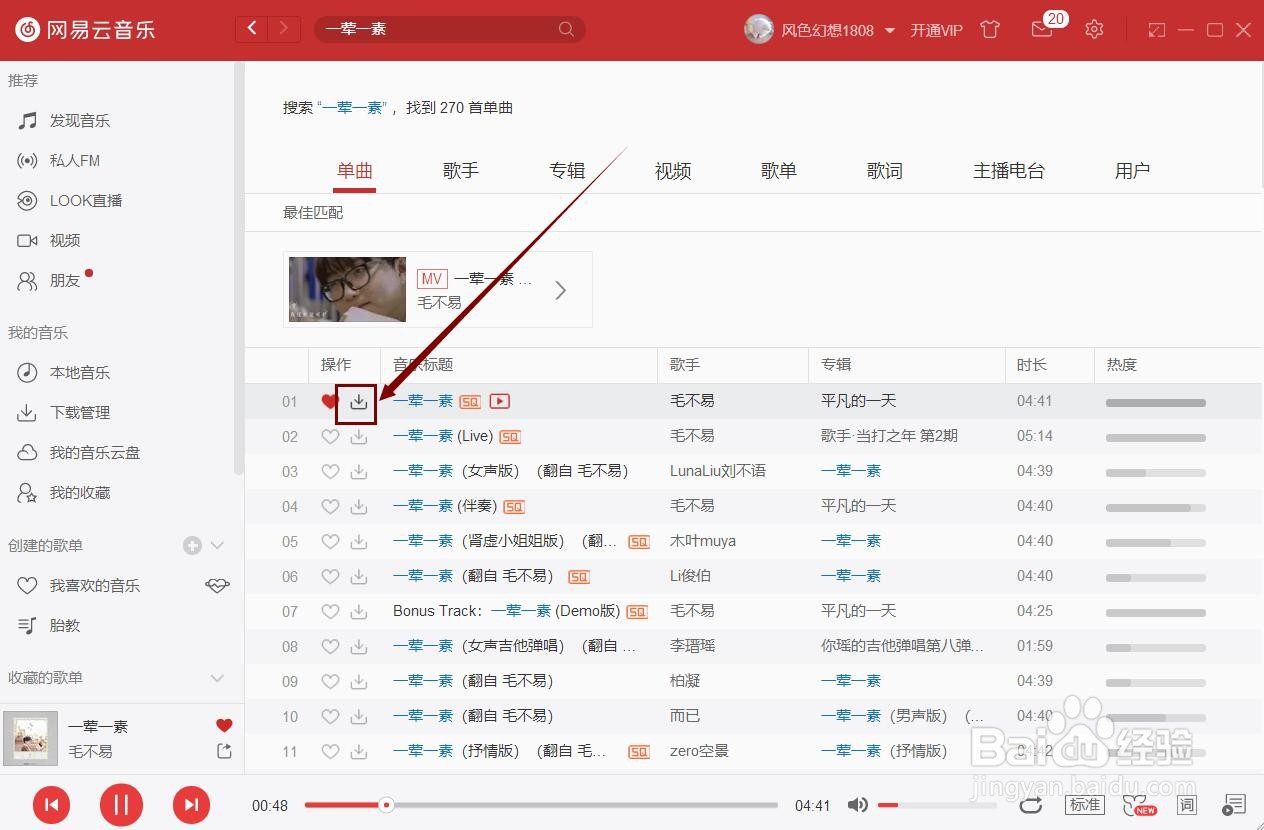Open message inbox with 20 badge

(1042, 29)
